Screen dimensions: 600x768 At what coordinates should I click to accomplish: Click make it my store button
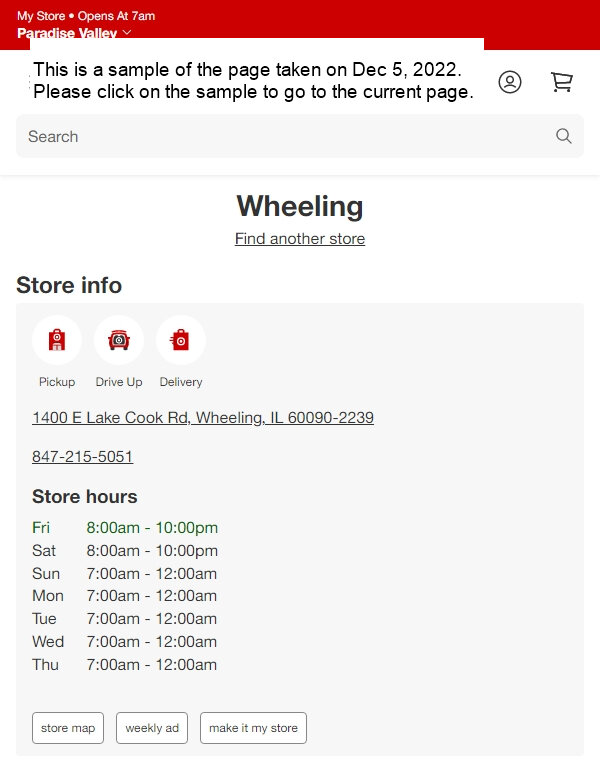[x=253, y=728]
